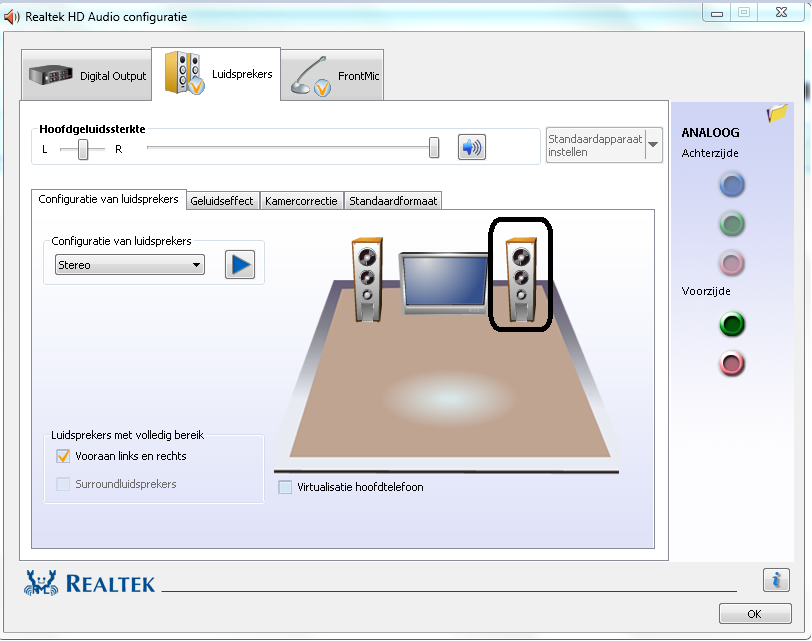Mute speakers with the blue speaker button
The image size is (812, 641).
tap(472, 148)
